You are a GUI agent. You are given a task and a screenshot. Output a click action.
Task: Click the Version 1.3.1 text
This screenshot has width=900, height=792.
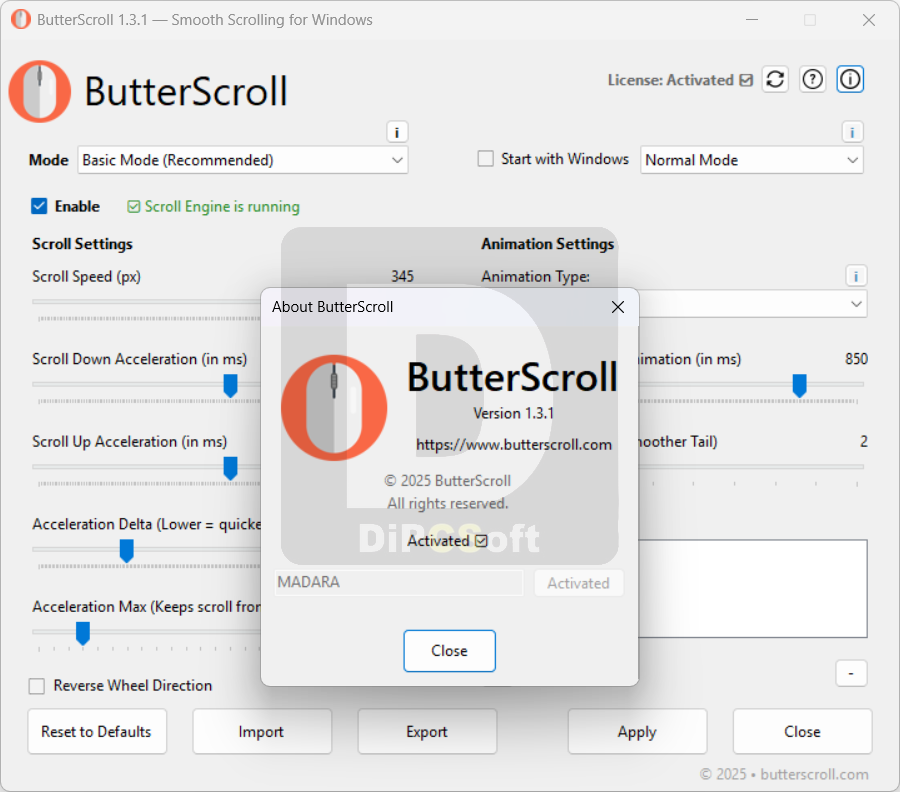point(514,413)
